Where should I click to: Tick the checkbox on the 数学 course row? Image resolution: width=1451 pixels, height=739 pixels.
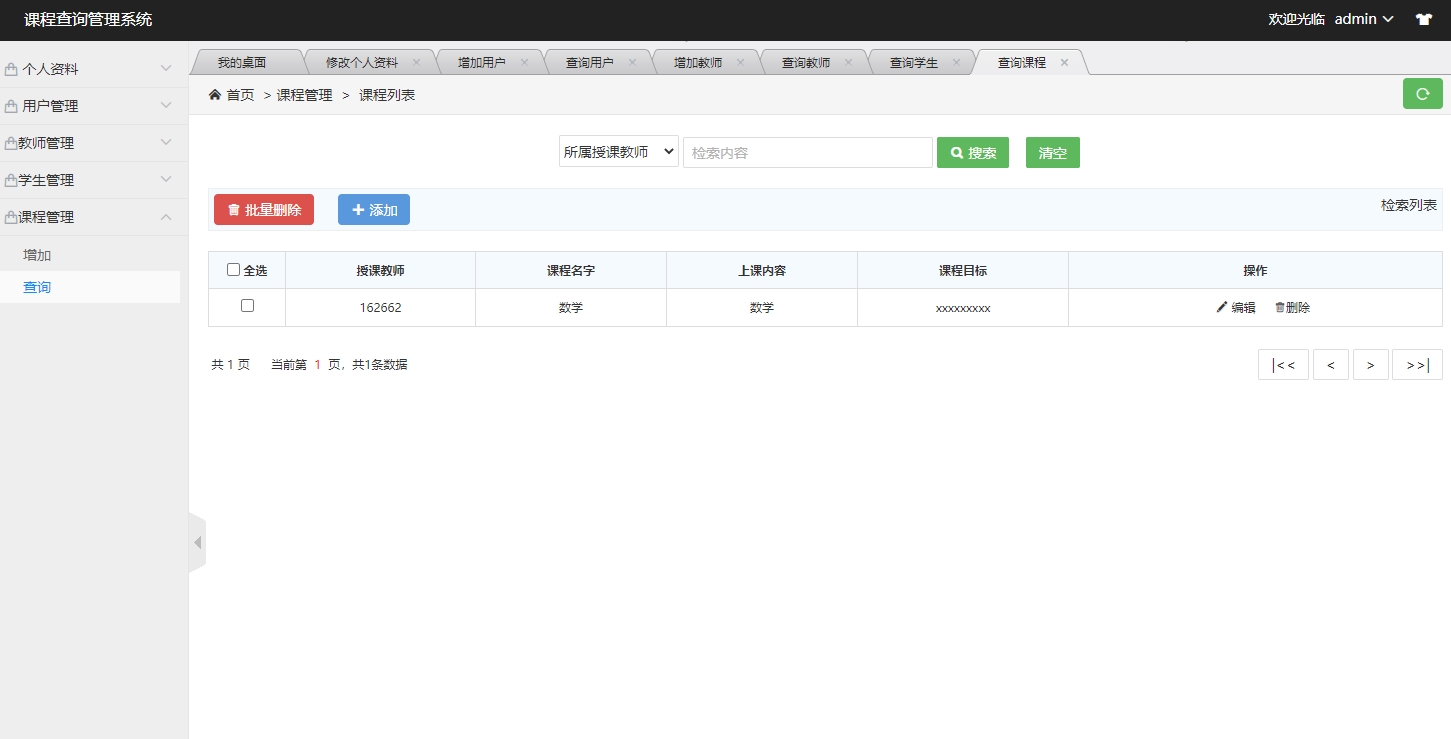[x=246, y=306]
